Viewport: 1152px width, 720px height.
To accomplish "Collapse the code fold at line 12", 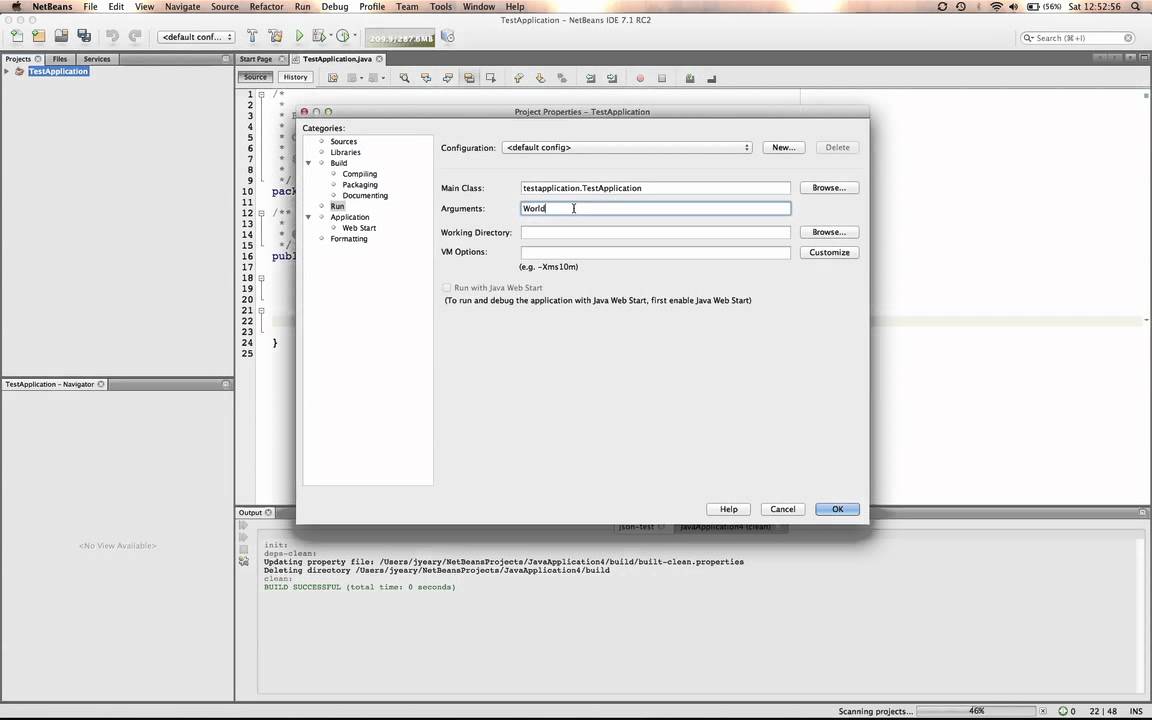I will (x=262, y=213).
